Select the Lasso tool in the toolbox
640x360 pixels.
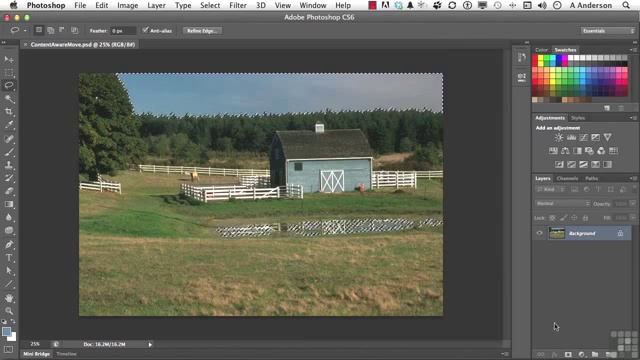pos(9,86)
